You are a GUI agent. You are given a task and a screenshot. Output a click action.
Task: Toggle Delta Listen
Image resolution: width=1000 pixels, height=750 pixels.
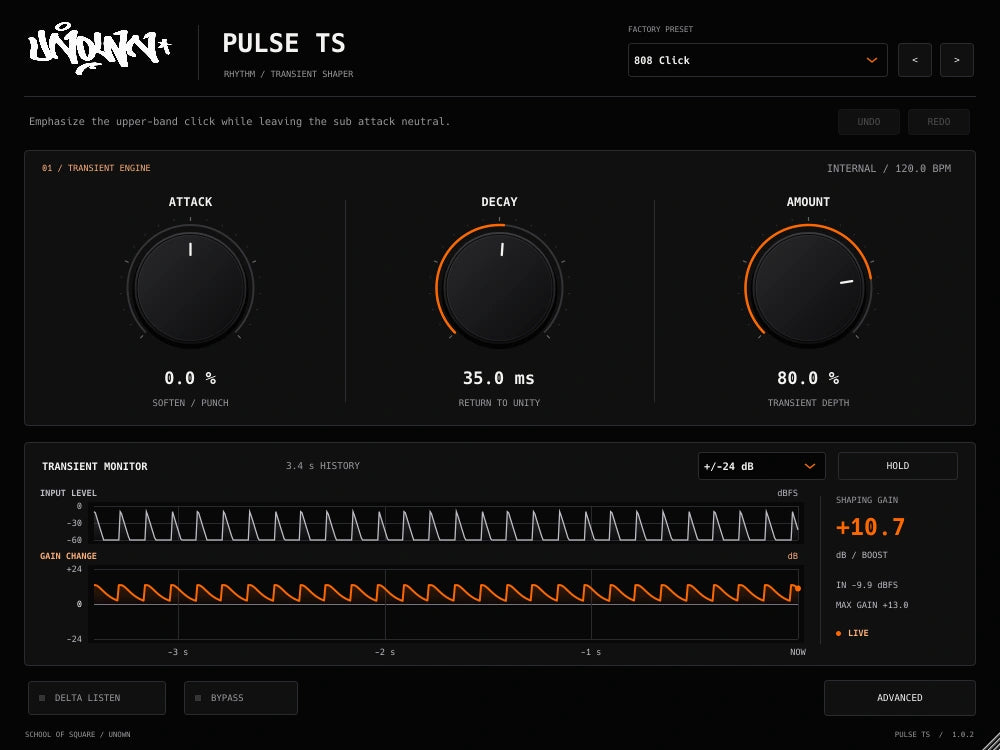point(97,698)
